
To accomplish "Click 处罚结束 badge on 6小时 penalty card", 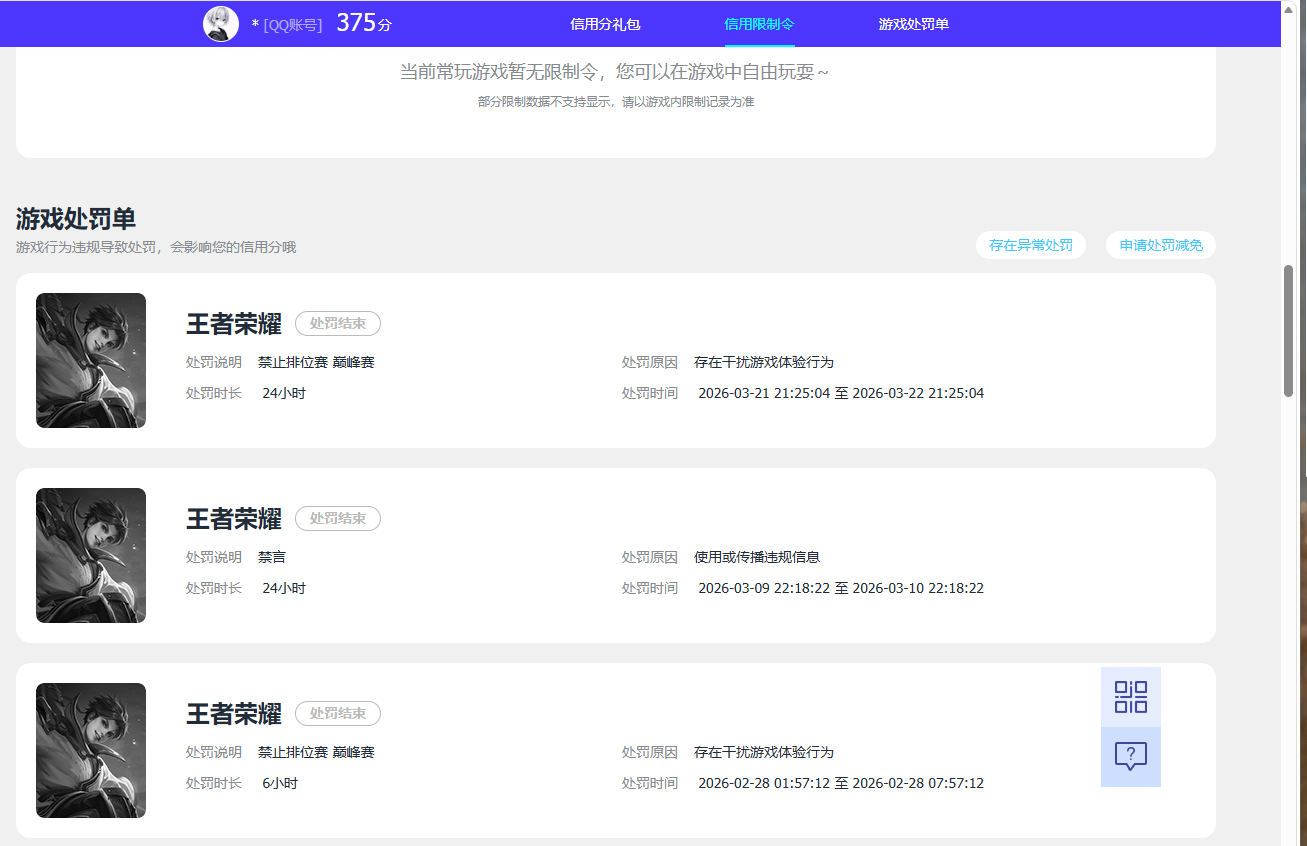I will tap(338, 714).
